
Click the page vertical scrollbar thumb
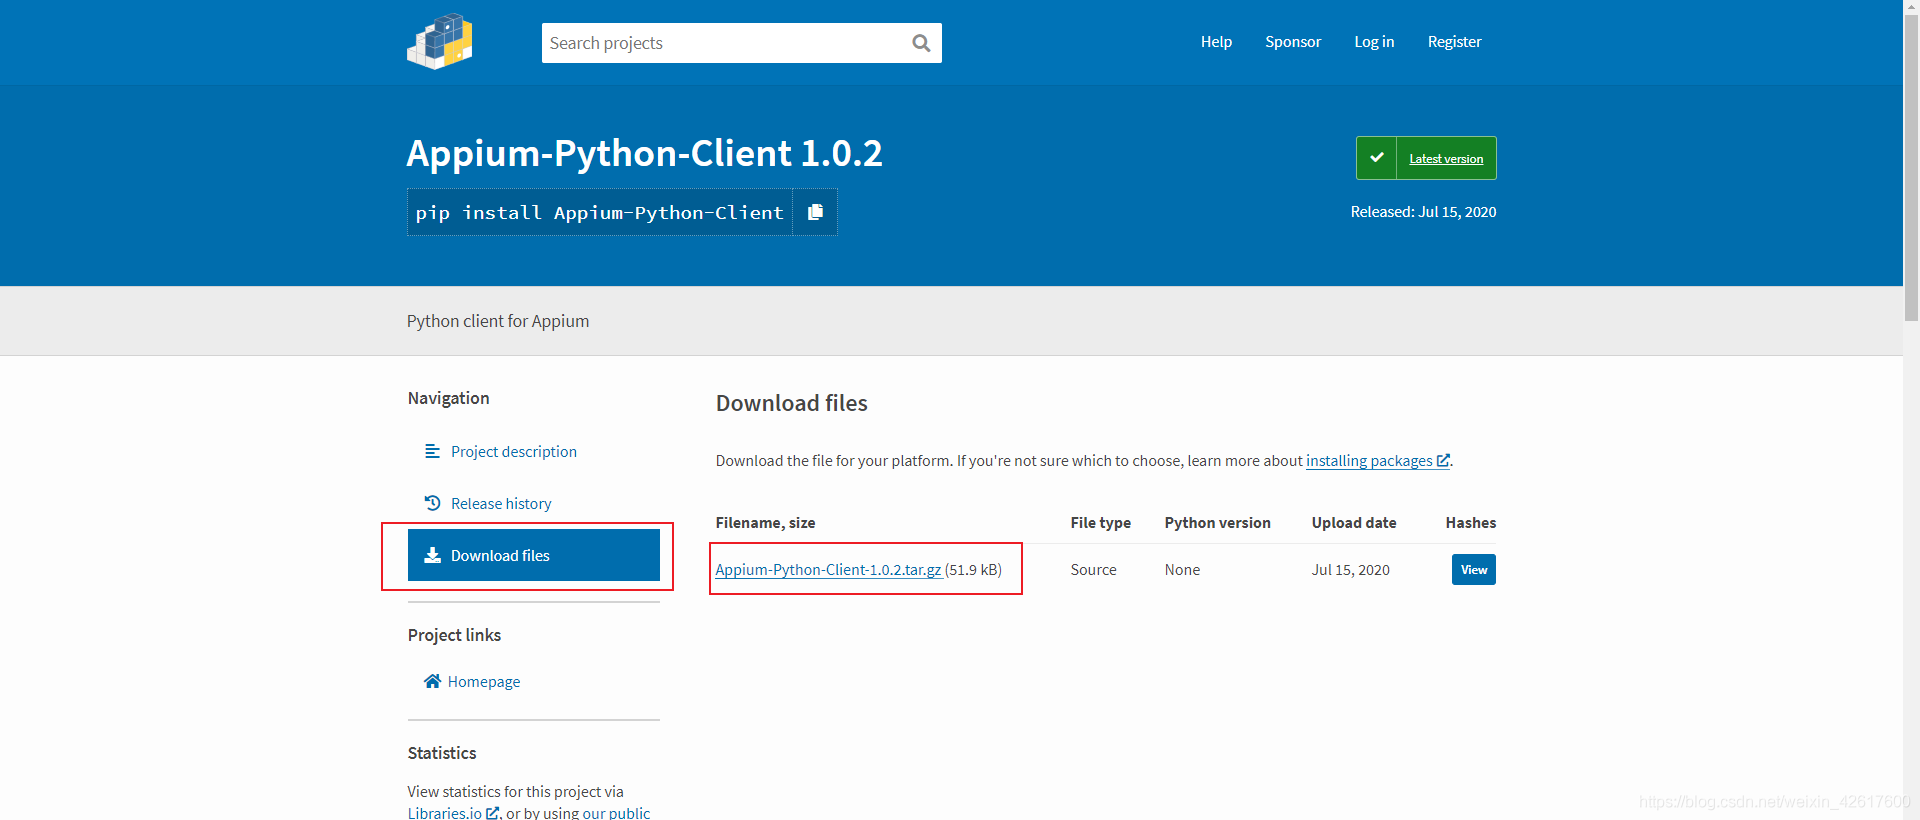tap(1911, 160)
